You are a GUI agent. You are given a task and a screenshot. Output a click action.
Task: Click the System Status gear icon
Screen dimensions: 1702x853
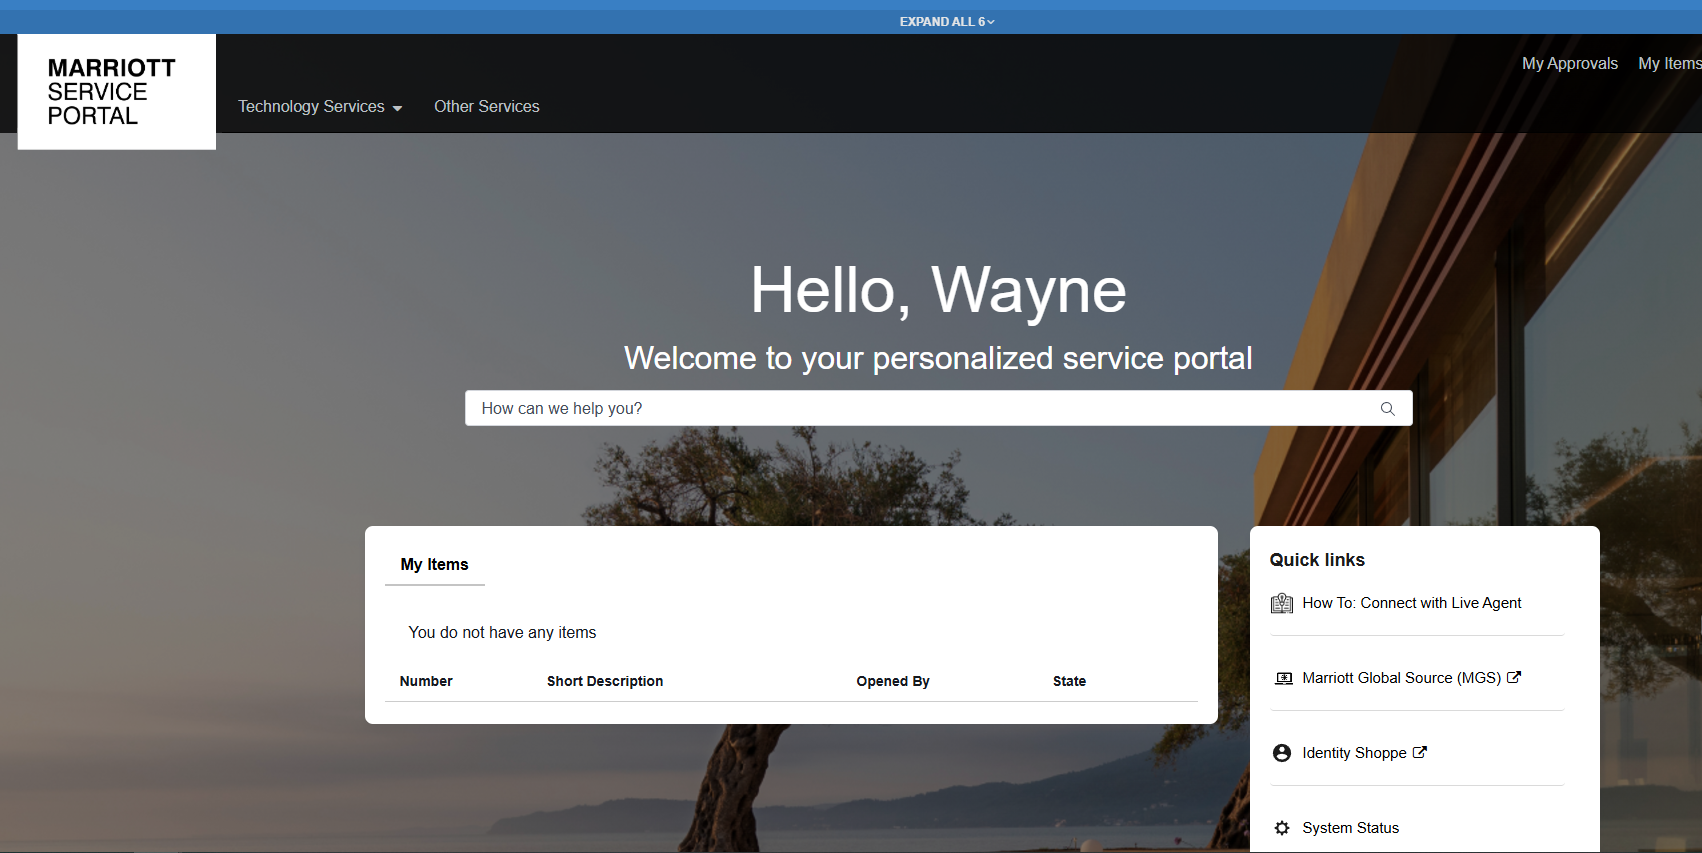click(1282, 828)
